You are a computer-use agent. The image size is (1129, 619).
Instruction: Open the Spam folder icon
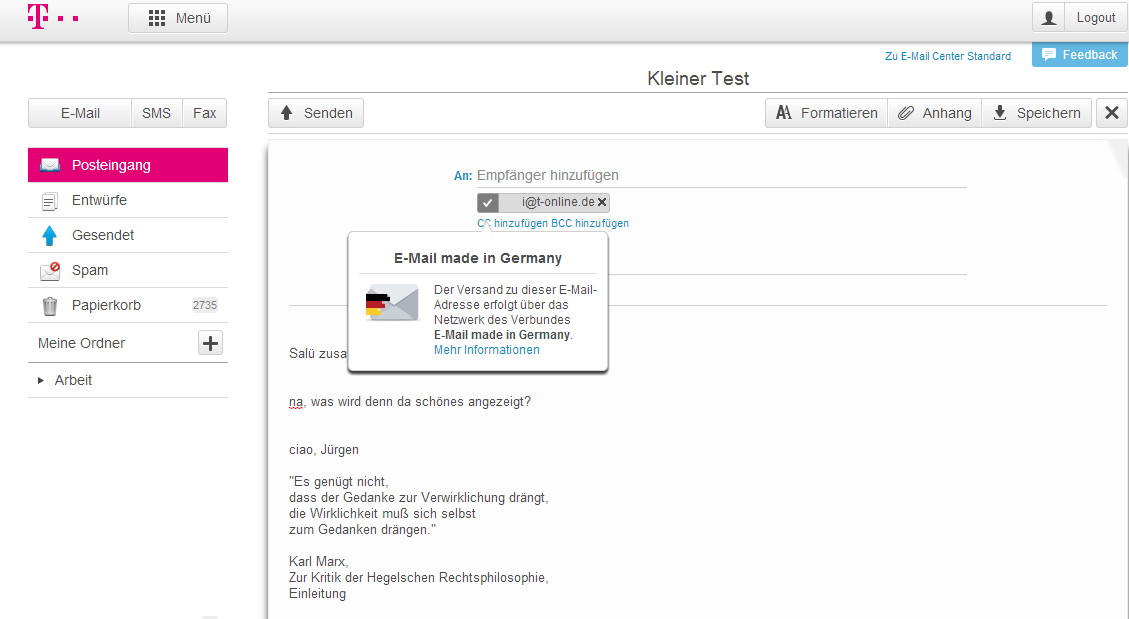[49, 269]
